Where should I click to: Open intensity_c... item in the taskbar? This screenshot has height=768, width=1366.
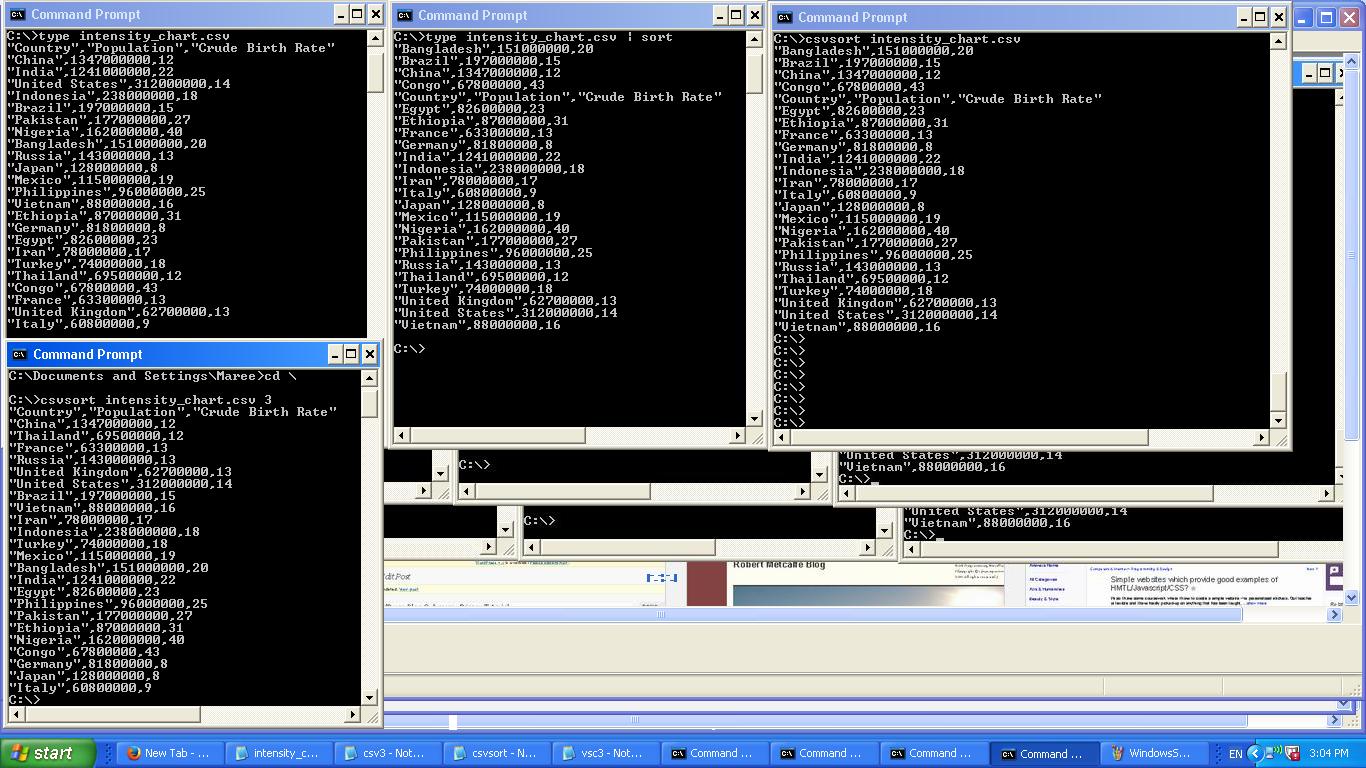tap(277, 753)
